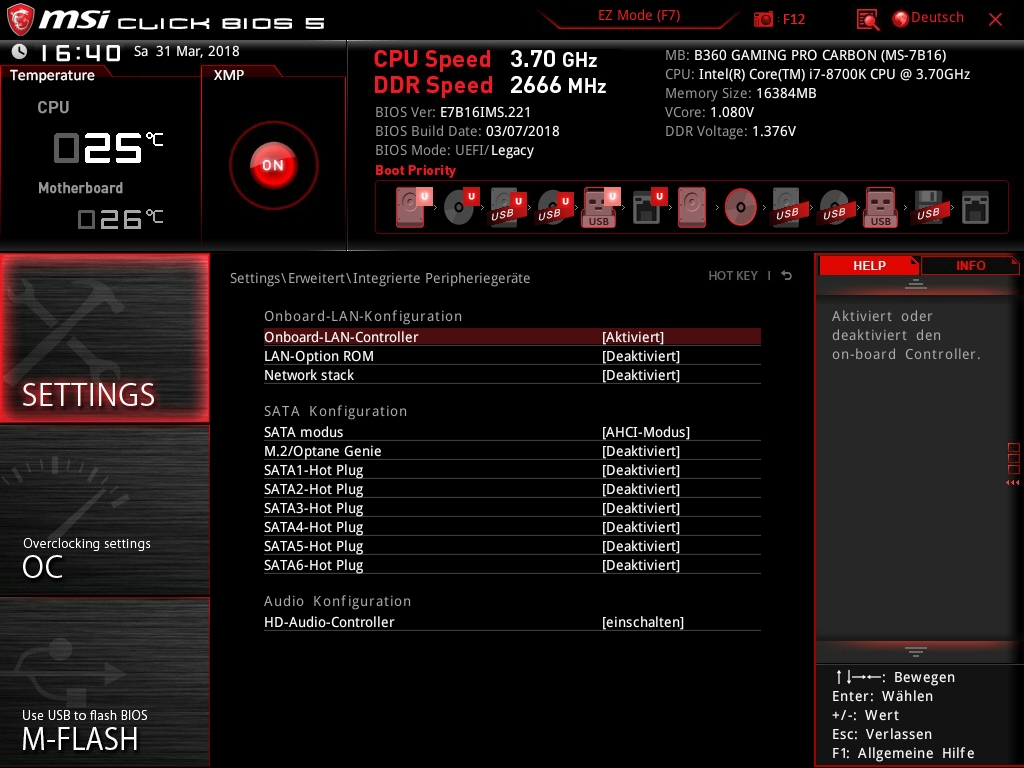The image size is (1024, 768).
Task: Close the BIOS with the red X
Action: pyautogui.click(x=995, y=20)
